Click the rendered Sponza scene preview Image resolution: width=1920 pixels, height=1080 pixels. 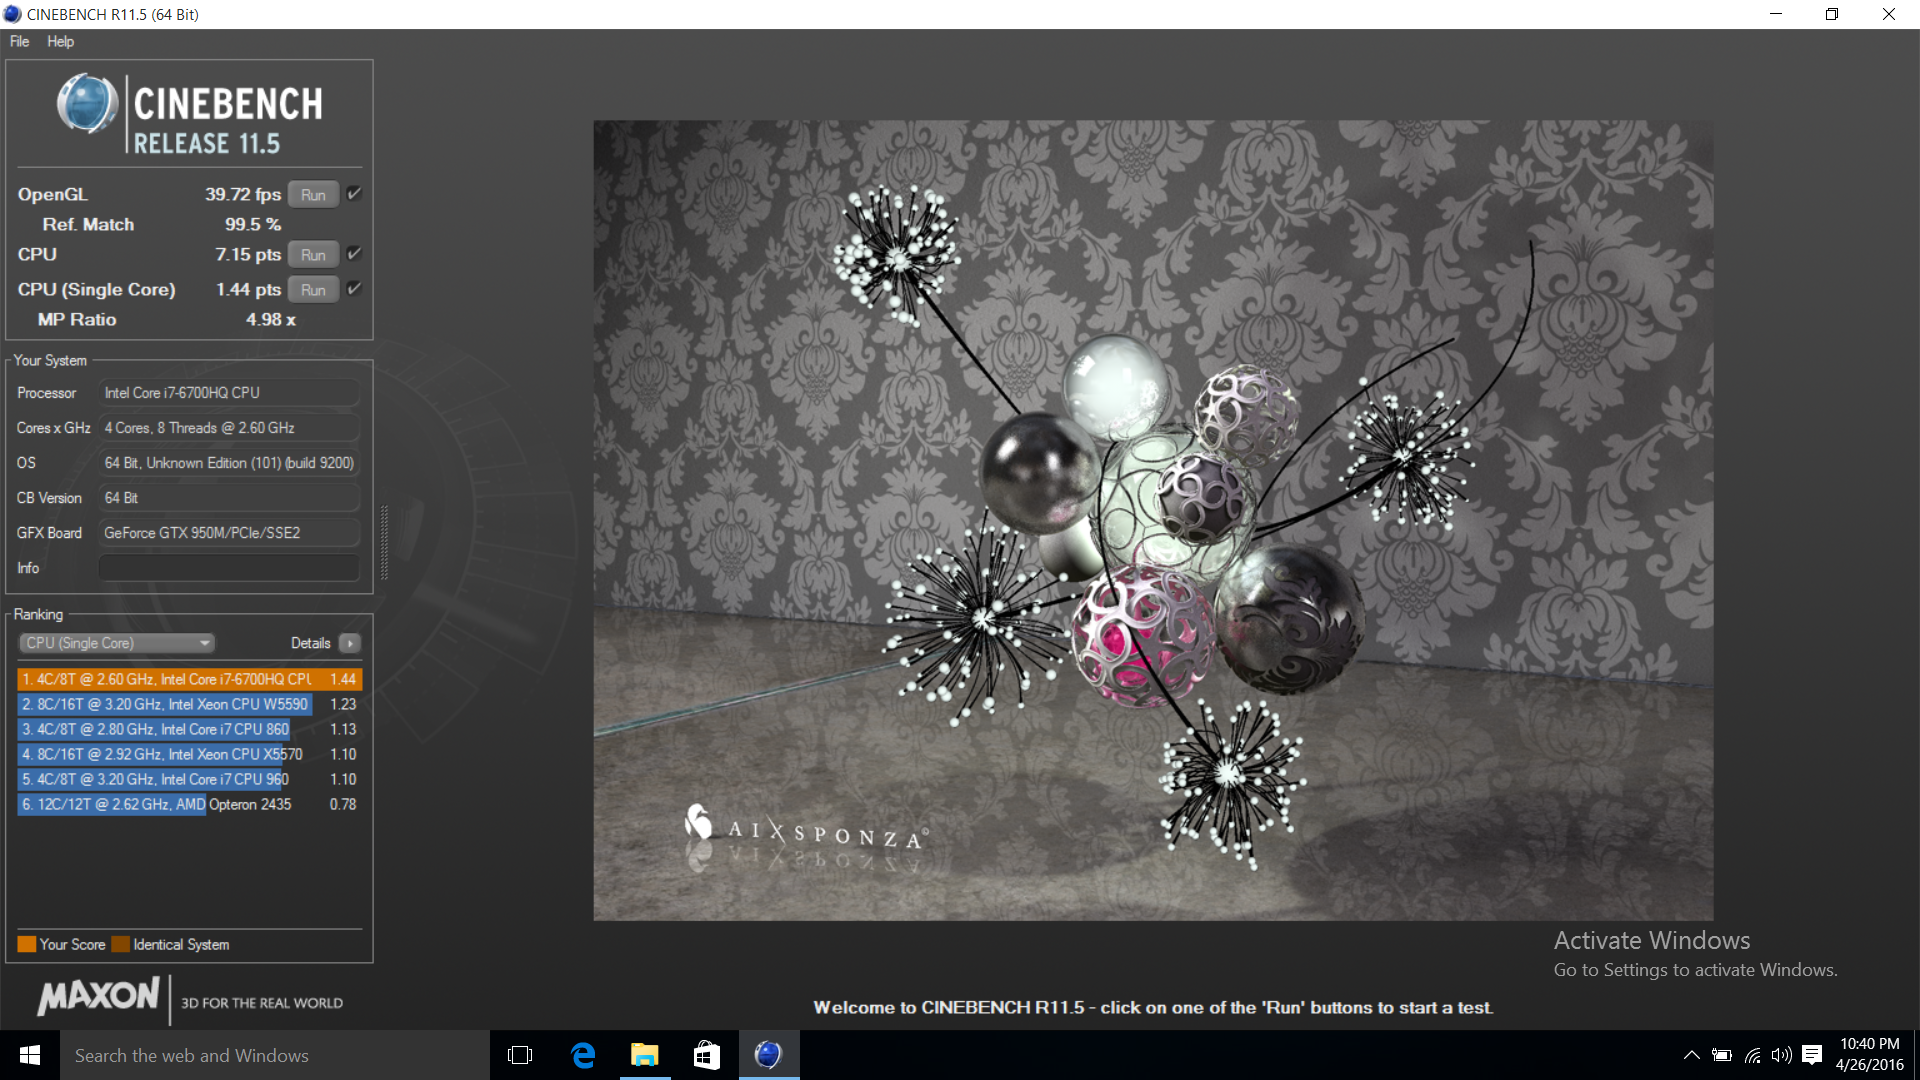click(1153, 520)
